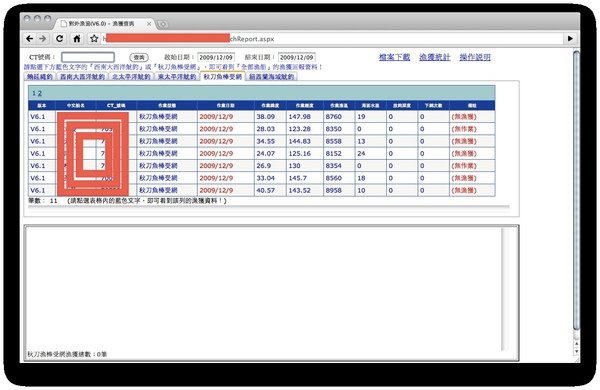The width and height of the screenshot is (600, 390).
Task: Switch to the 鮪延繩釣 tab
Action: 40,77
